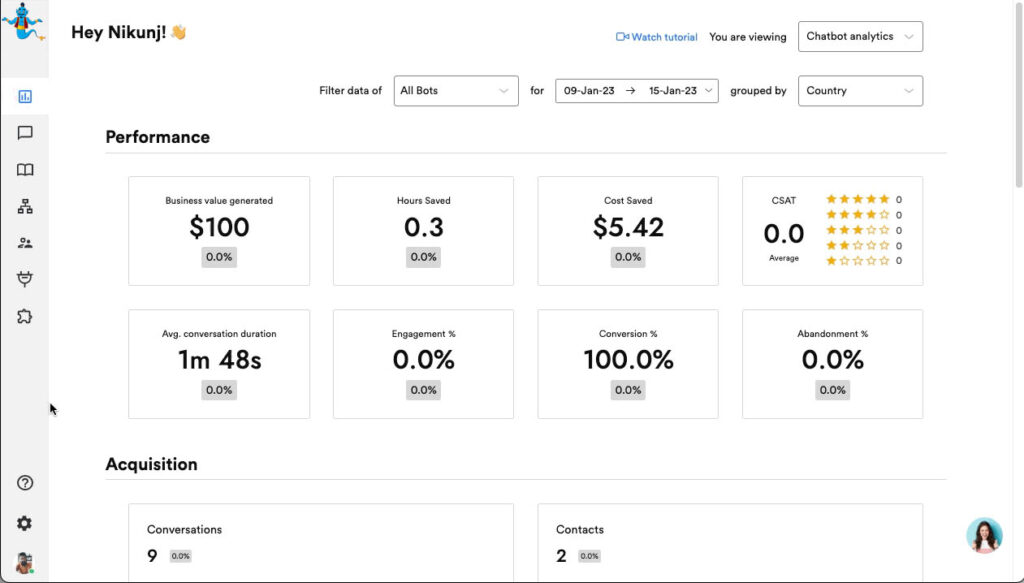
Task: Open the open-book knowledge base icon
Action: (25, 170)
